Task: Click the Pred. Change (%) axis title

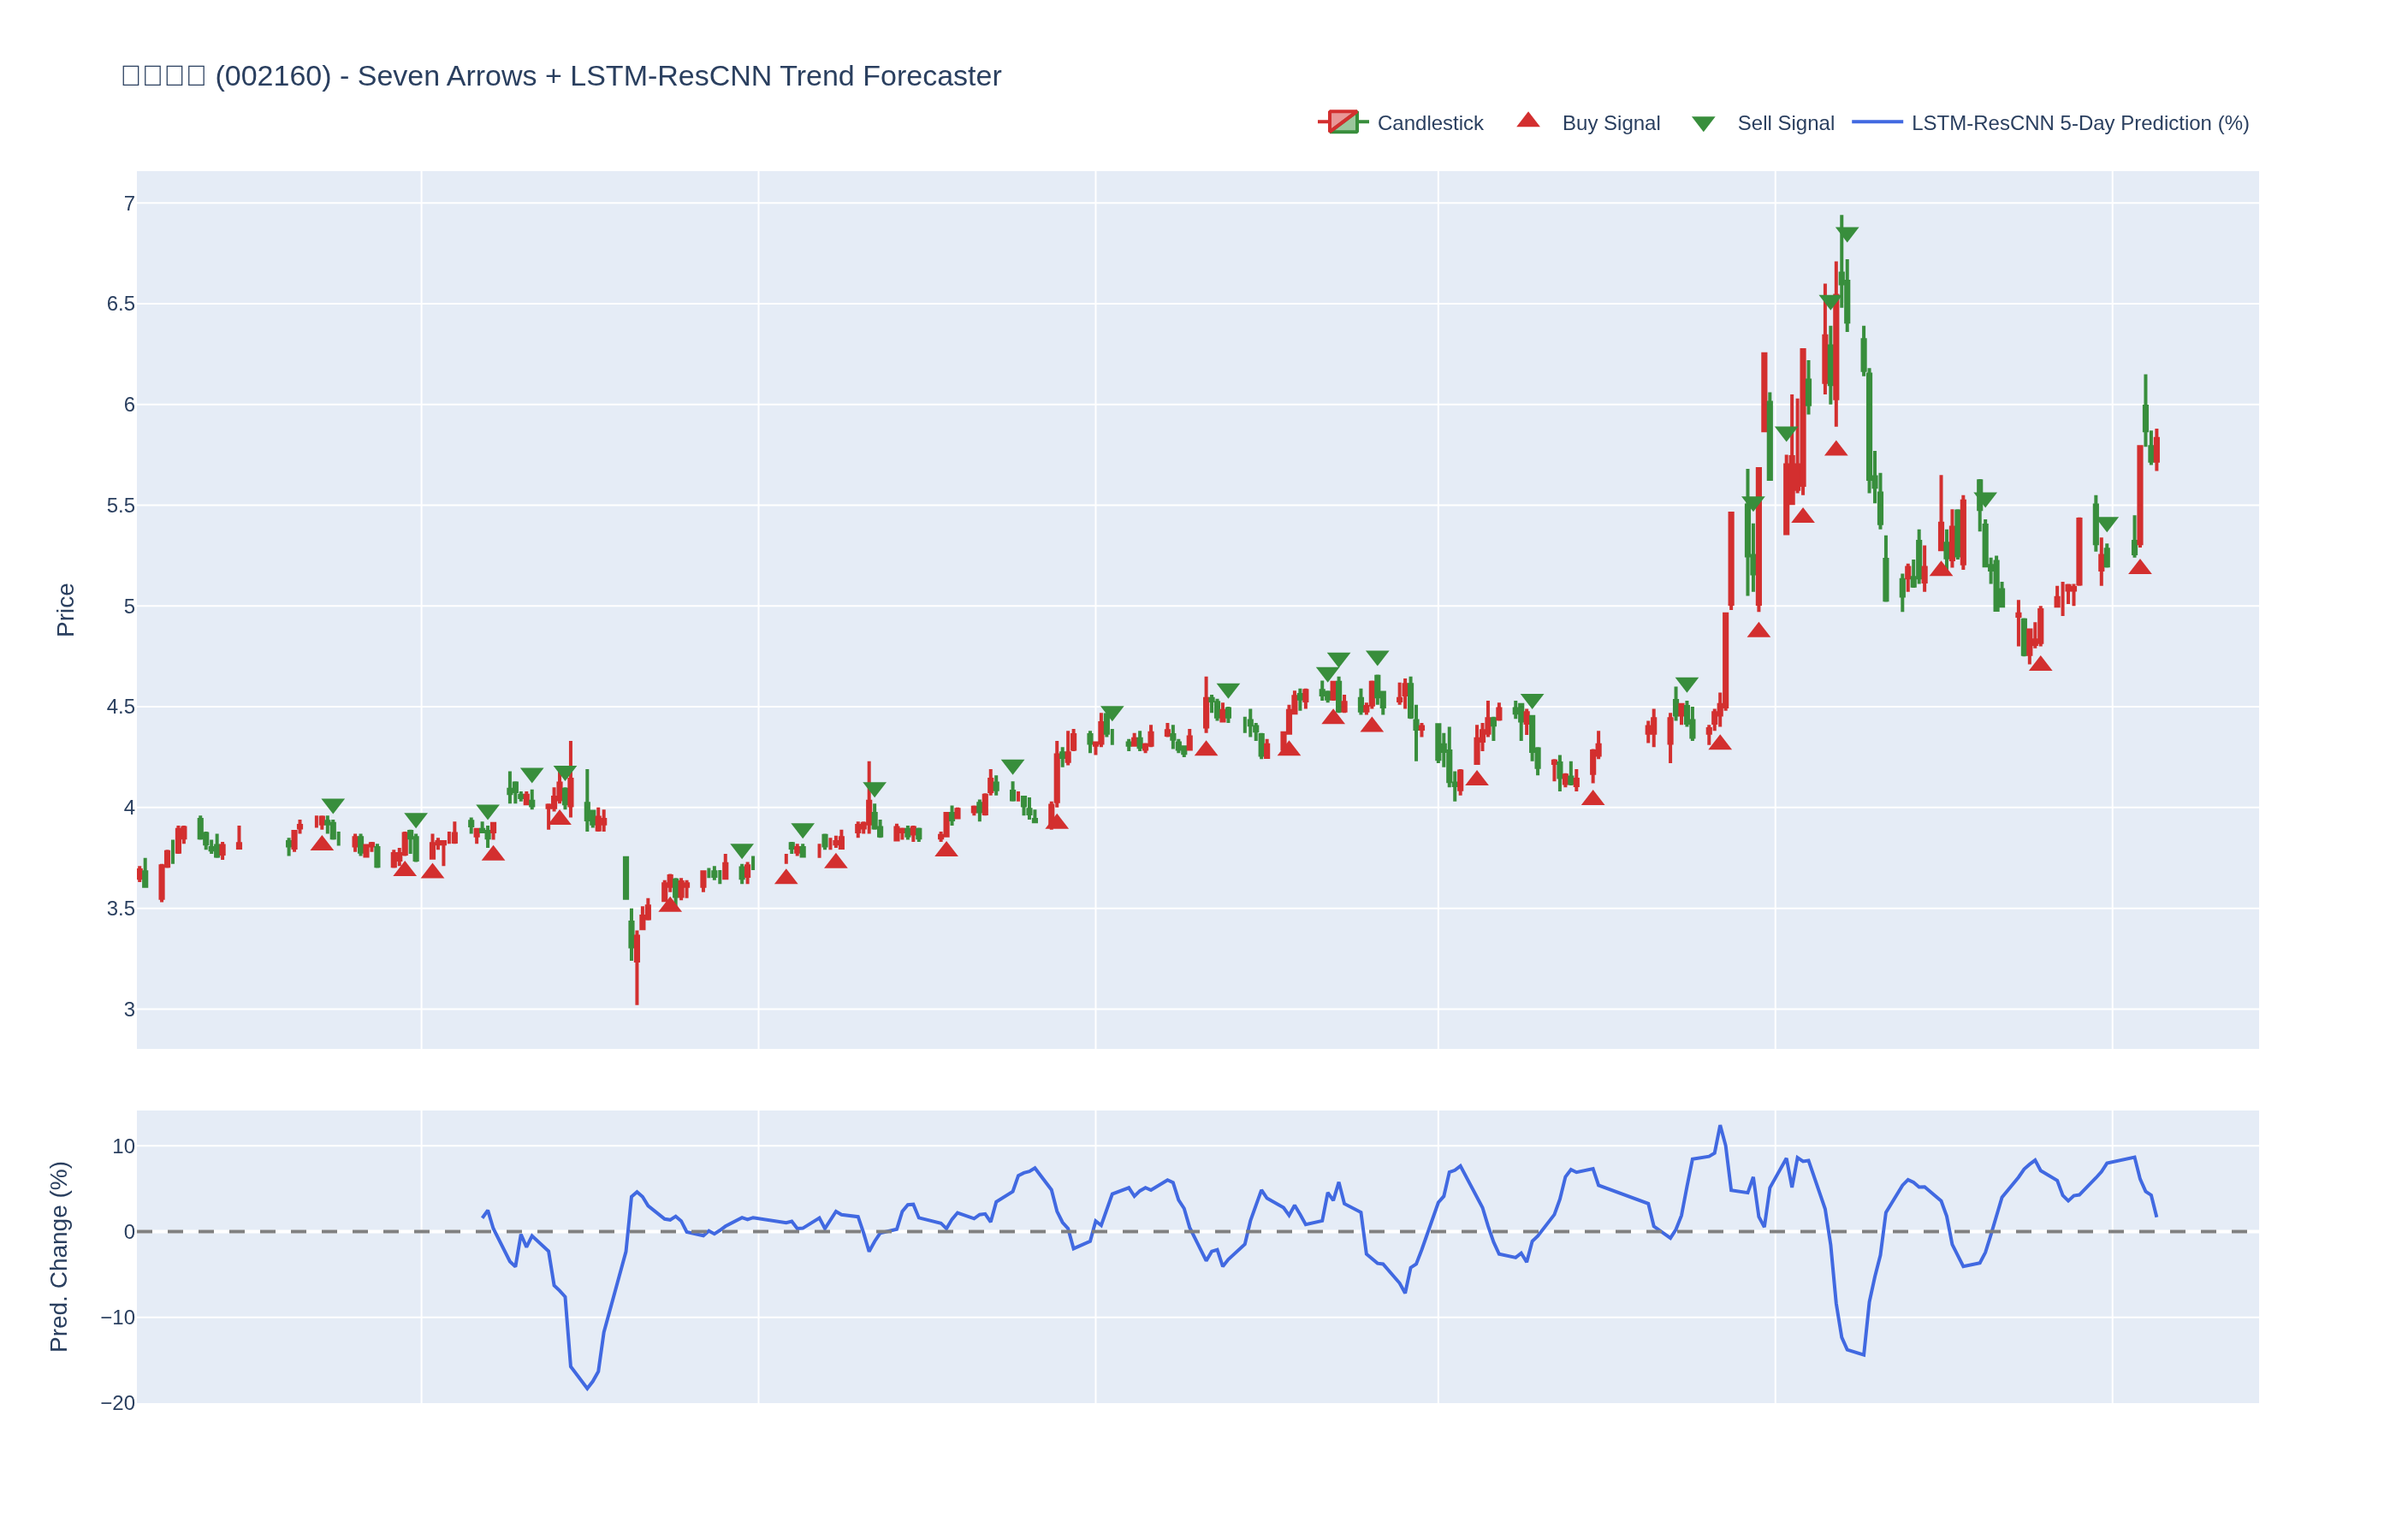Action: click(59, 1256)
